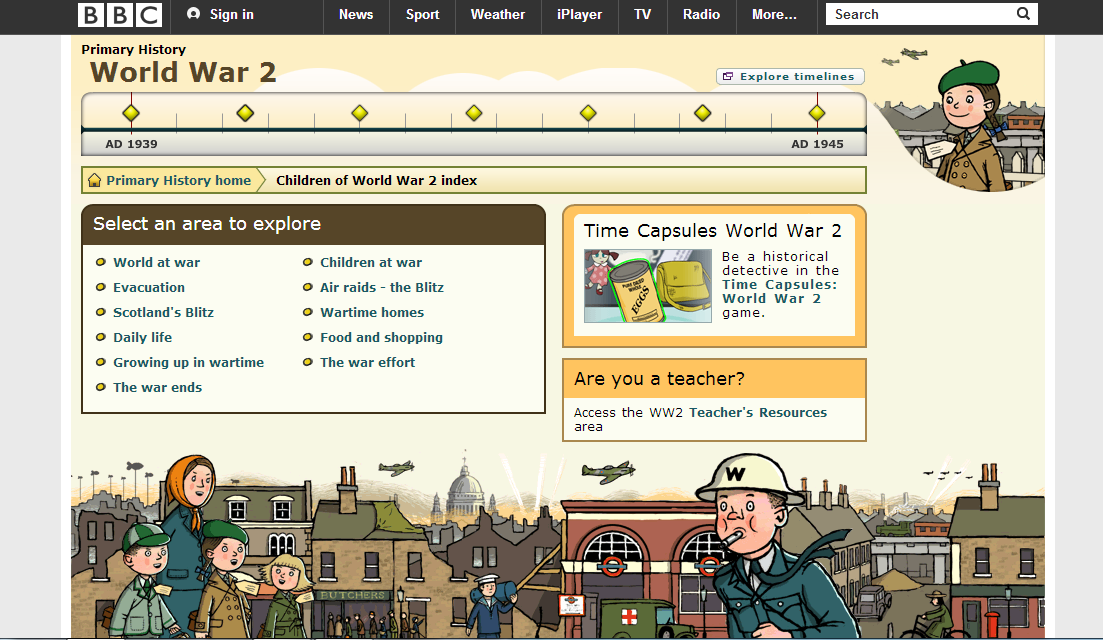
Task: Click the Sign in user icon
Action: pyautogui.click(x=193, y=14)
